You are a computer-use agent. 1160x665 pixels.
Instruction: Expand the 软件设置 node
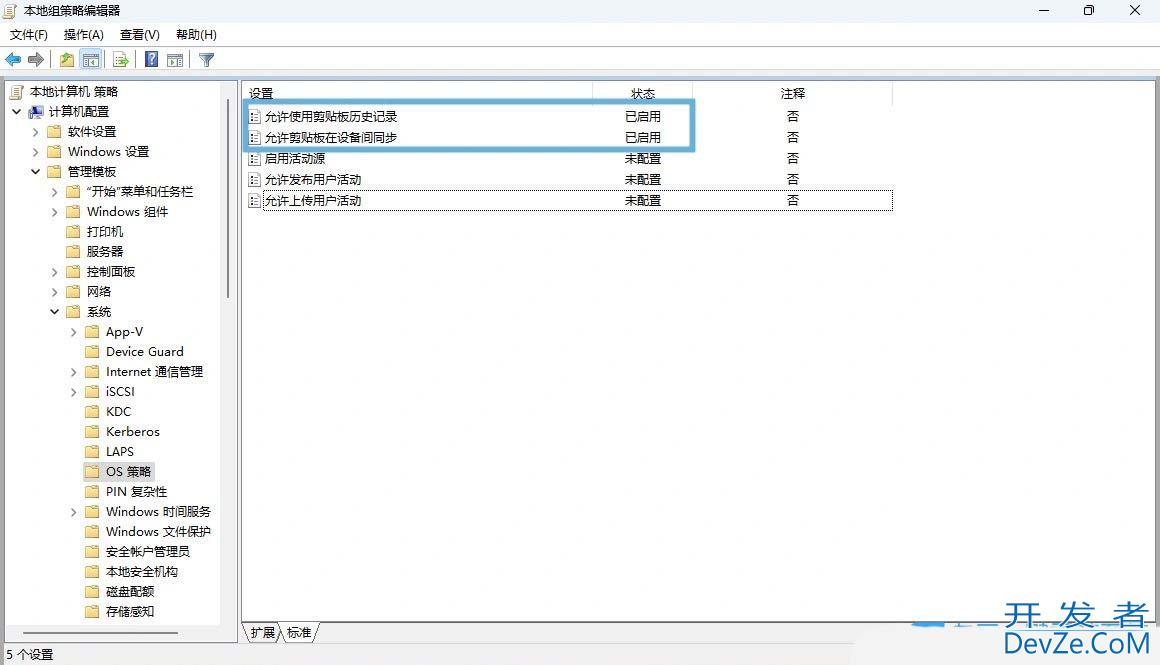click(36, 132)
